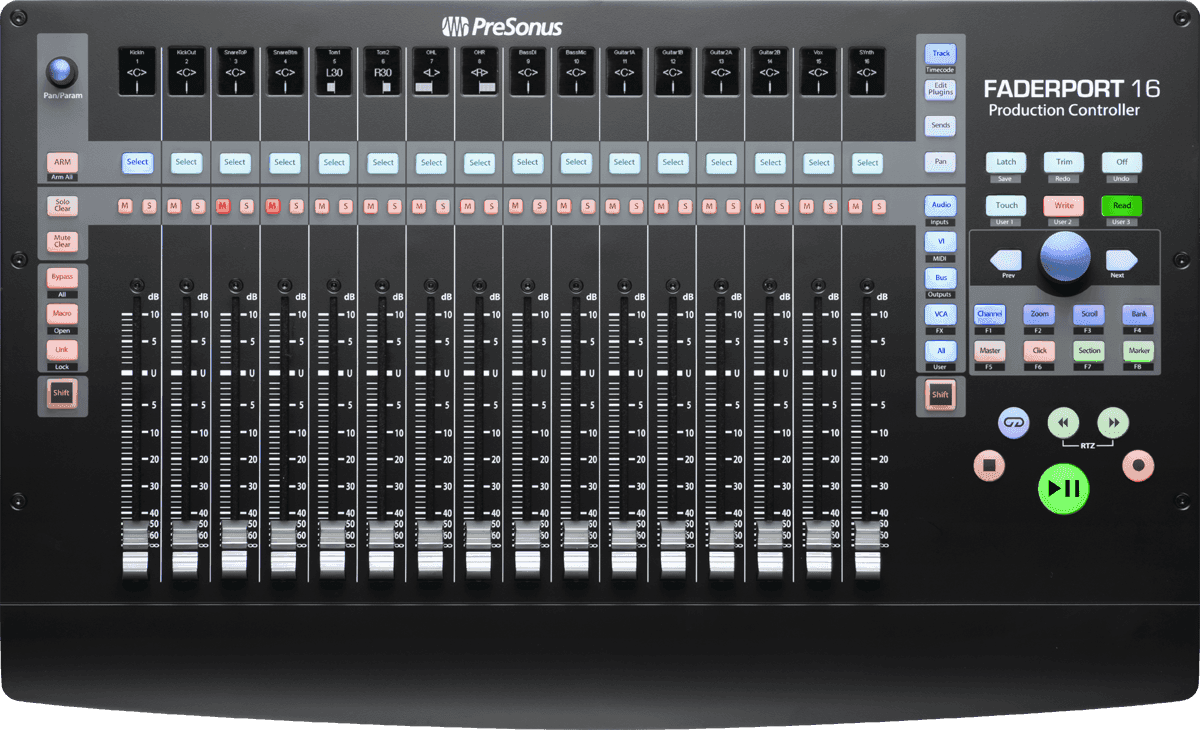Set the navigator to Zoom mode

coord(1039,315)
